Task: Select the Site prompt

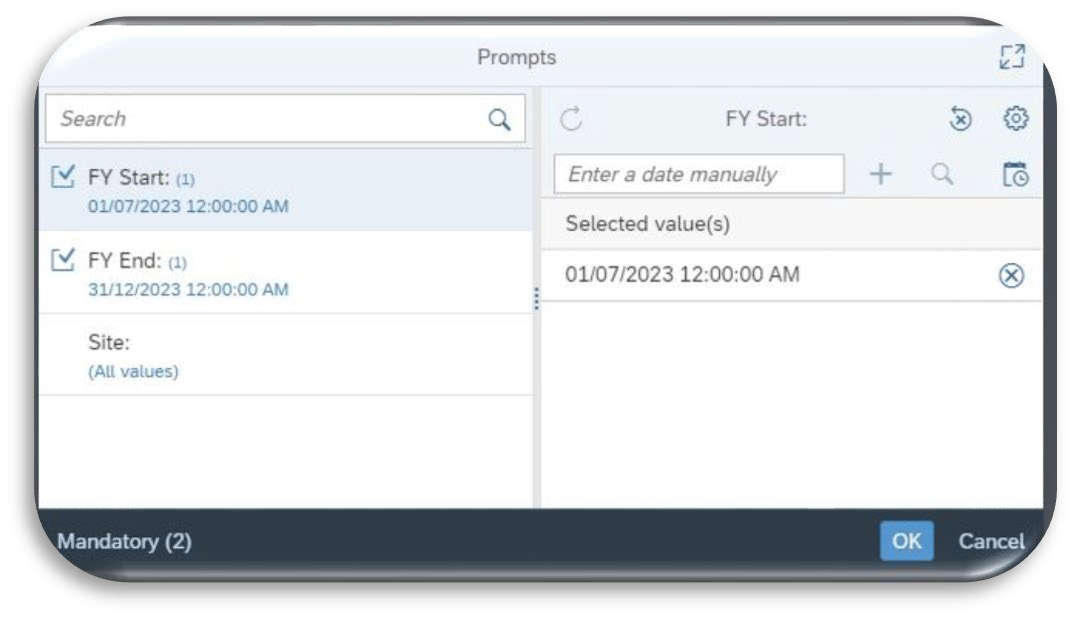Action: click(x=286, y=355)
